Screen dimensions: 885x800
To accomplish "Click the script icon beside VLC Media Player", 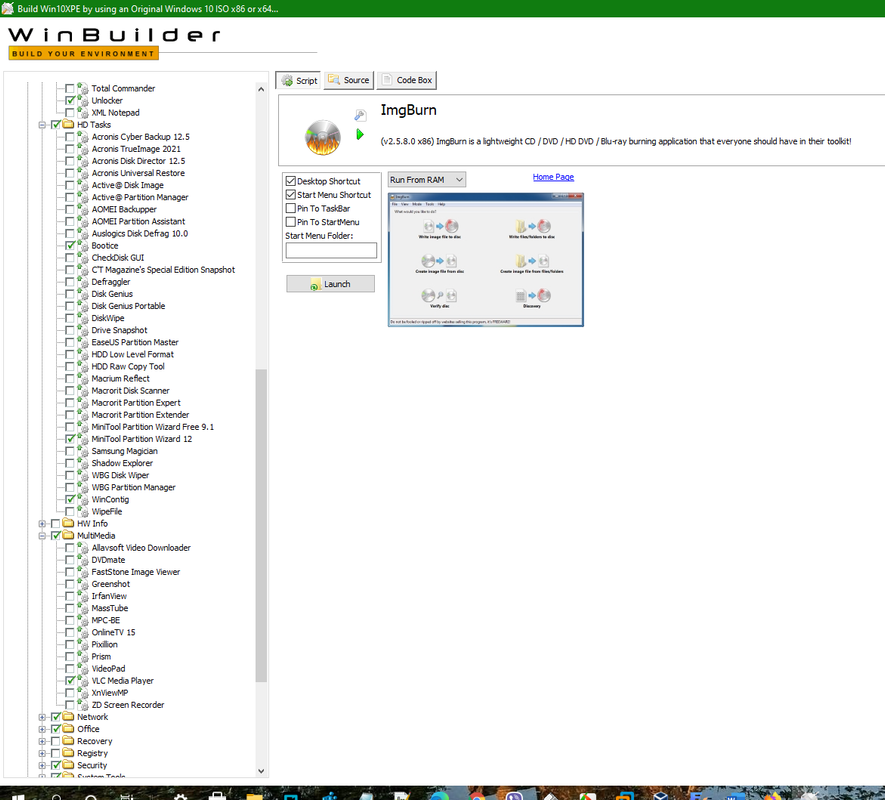I will (x=83, y=680).
